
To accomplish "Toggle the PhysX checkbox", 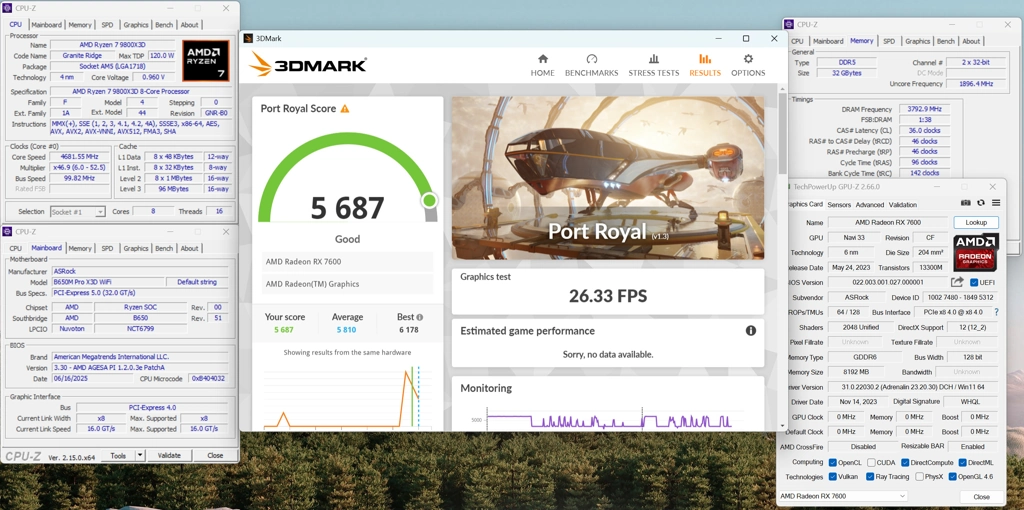I will point(920,477).
